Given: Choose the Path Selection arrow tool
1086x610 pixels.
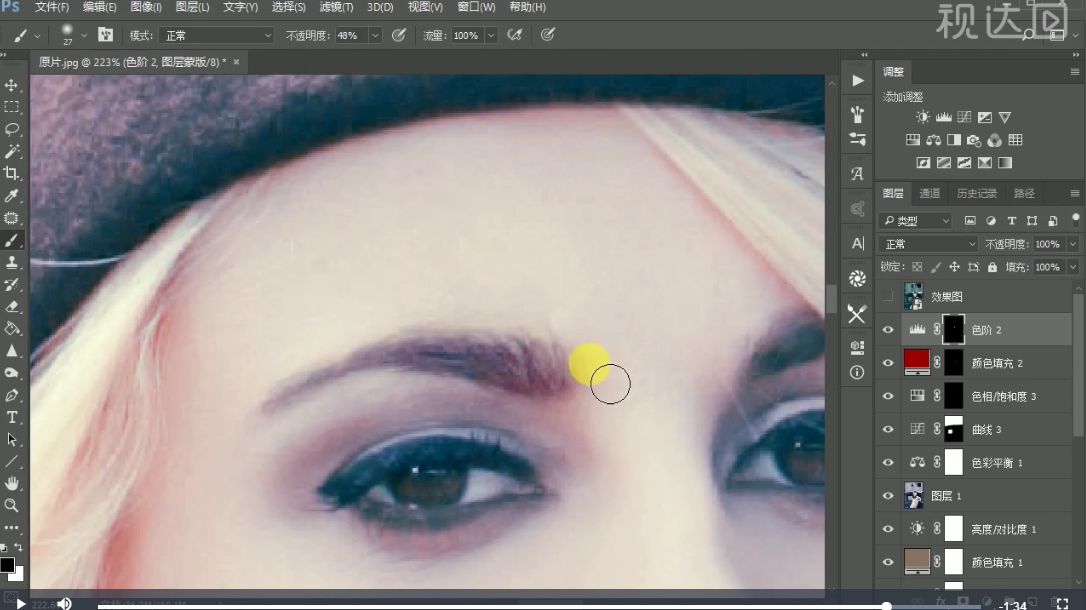Looking at the screenshot, I should [x=12, y=440].
